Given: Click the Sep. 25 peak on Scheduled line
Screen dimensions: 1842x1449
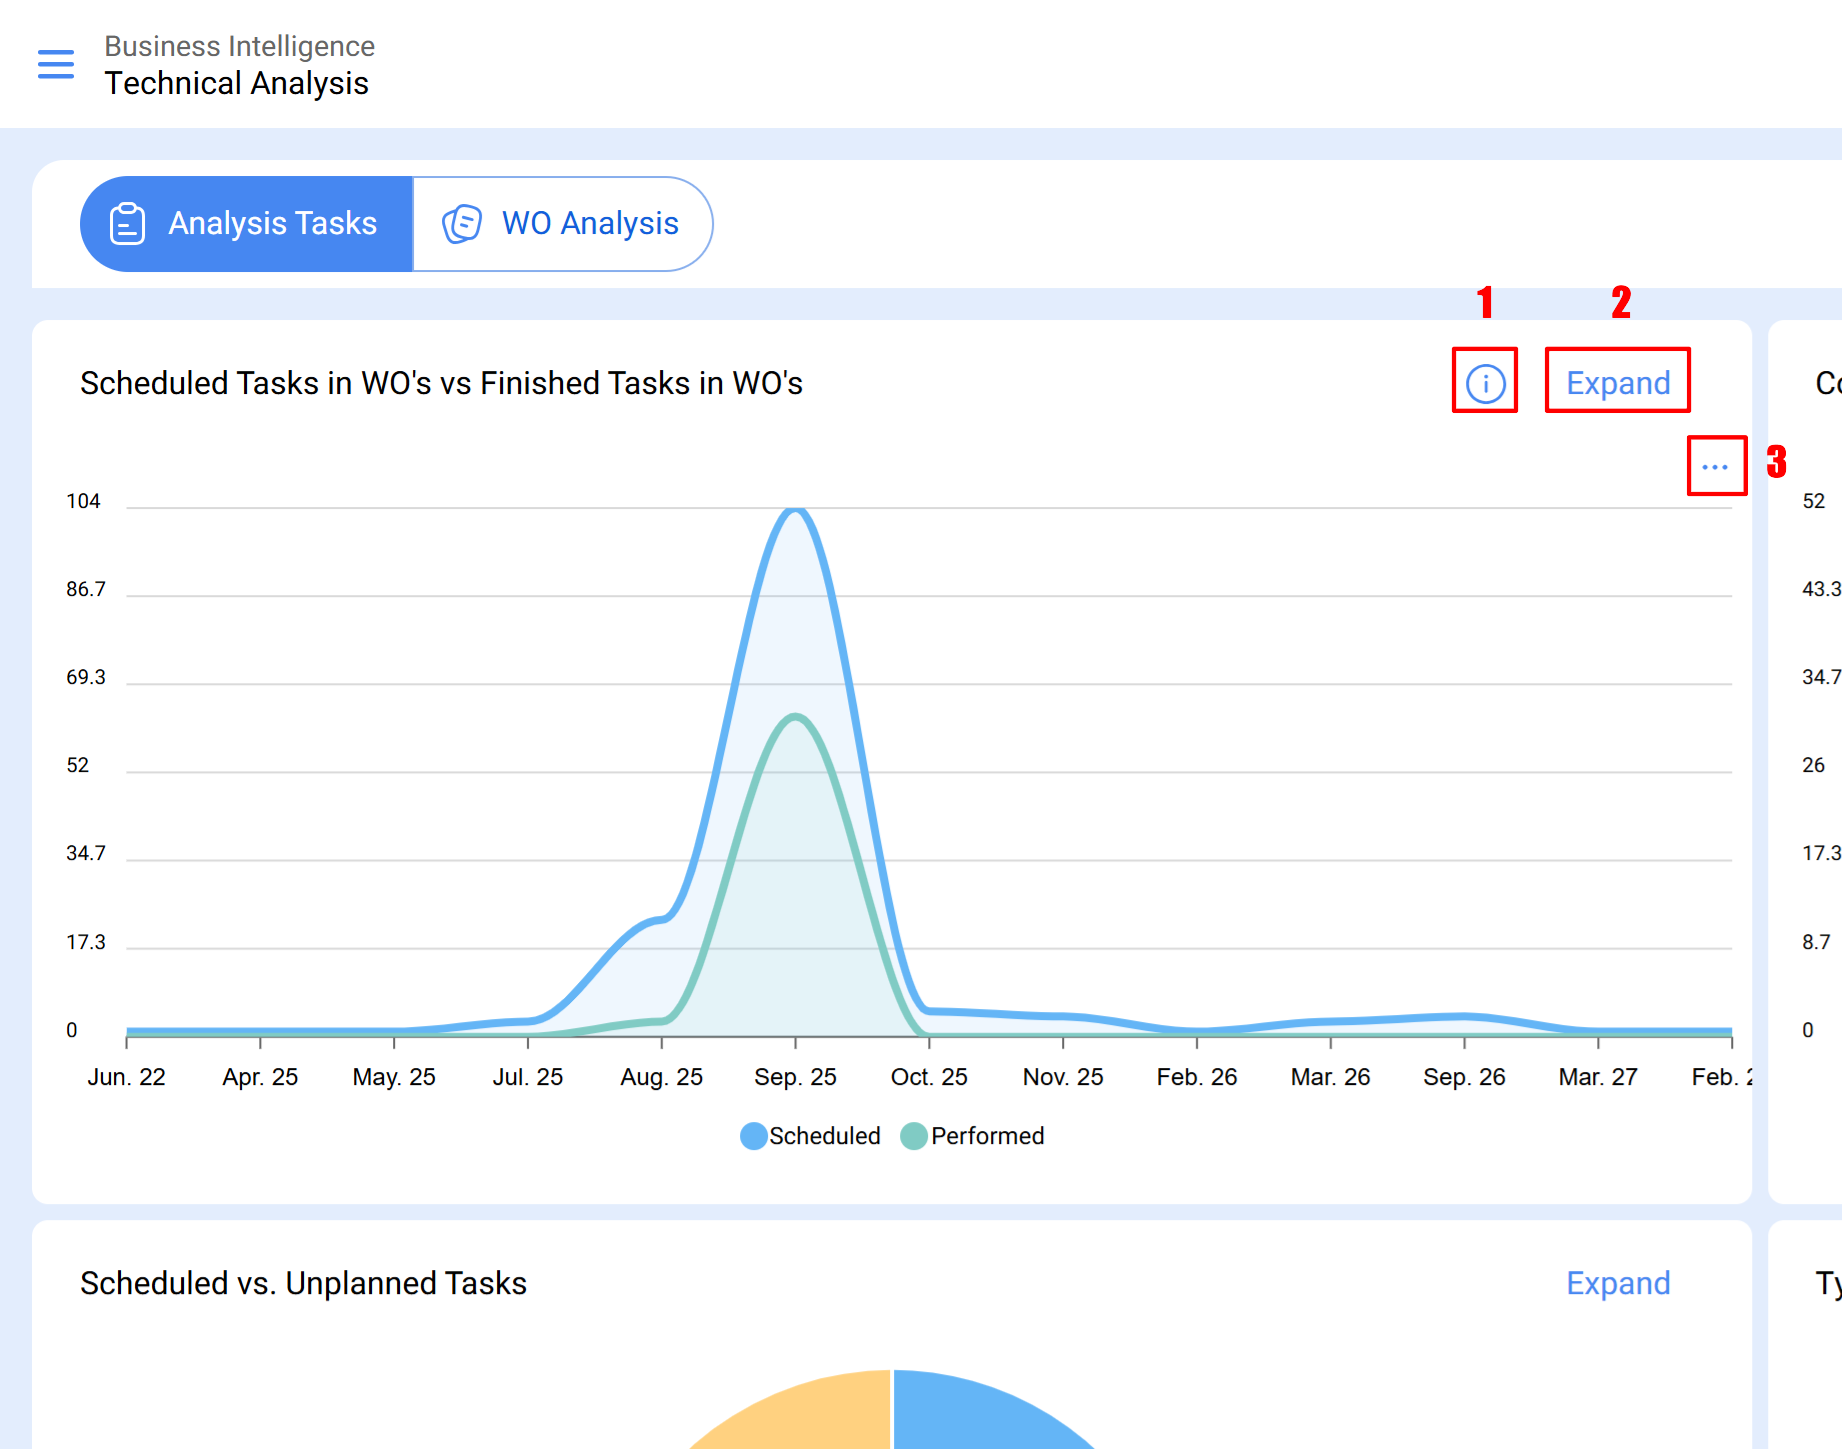Looking at the screenshot, I should click(795, 510).
